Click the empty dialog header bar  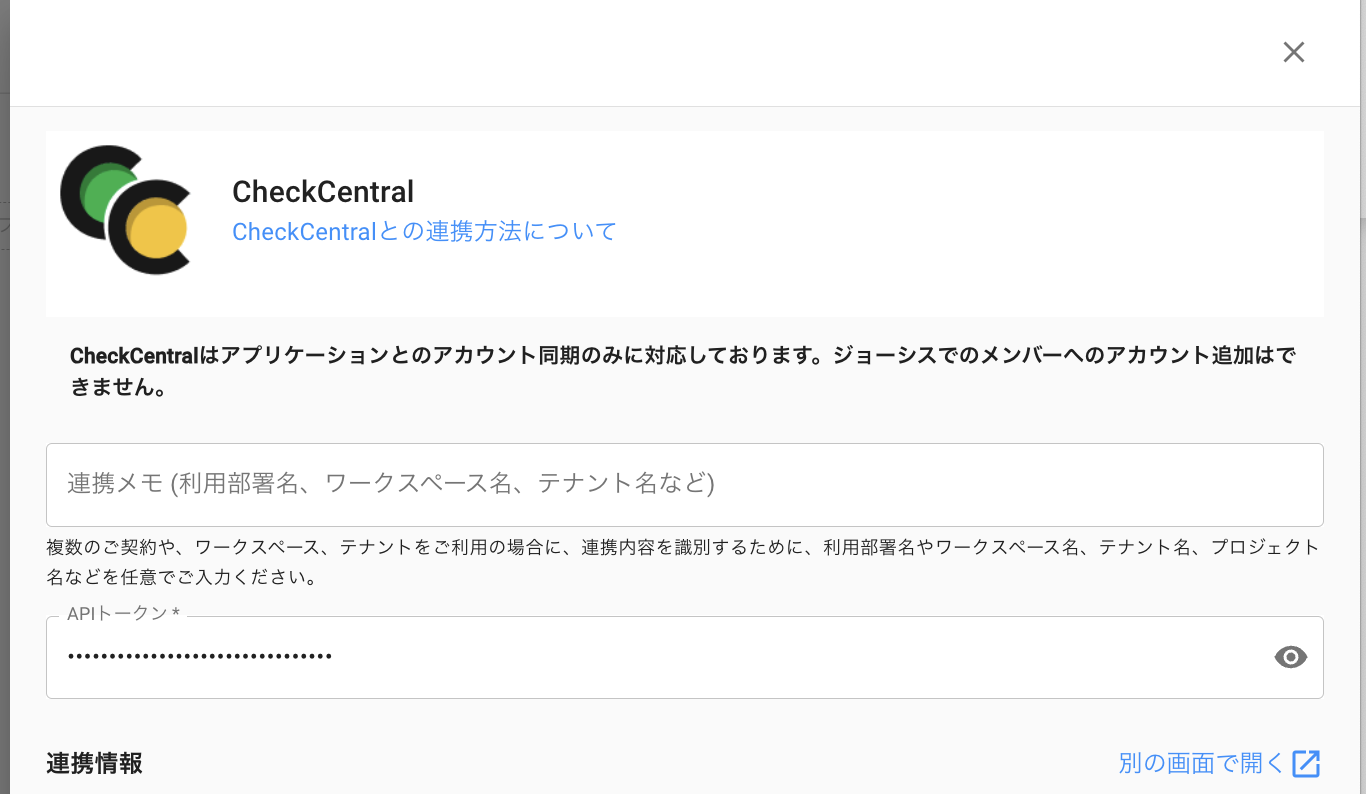coord(640,52)
